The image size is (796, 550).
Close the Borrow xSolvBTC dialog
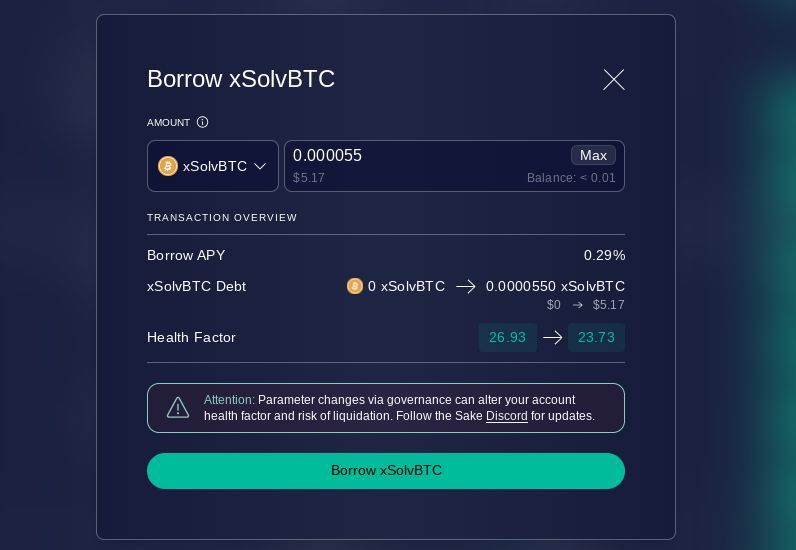(614, 80)
